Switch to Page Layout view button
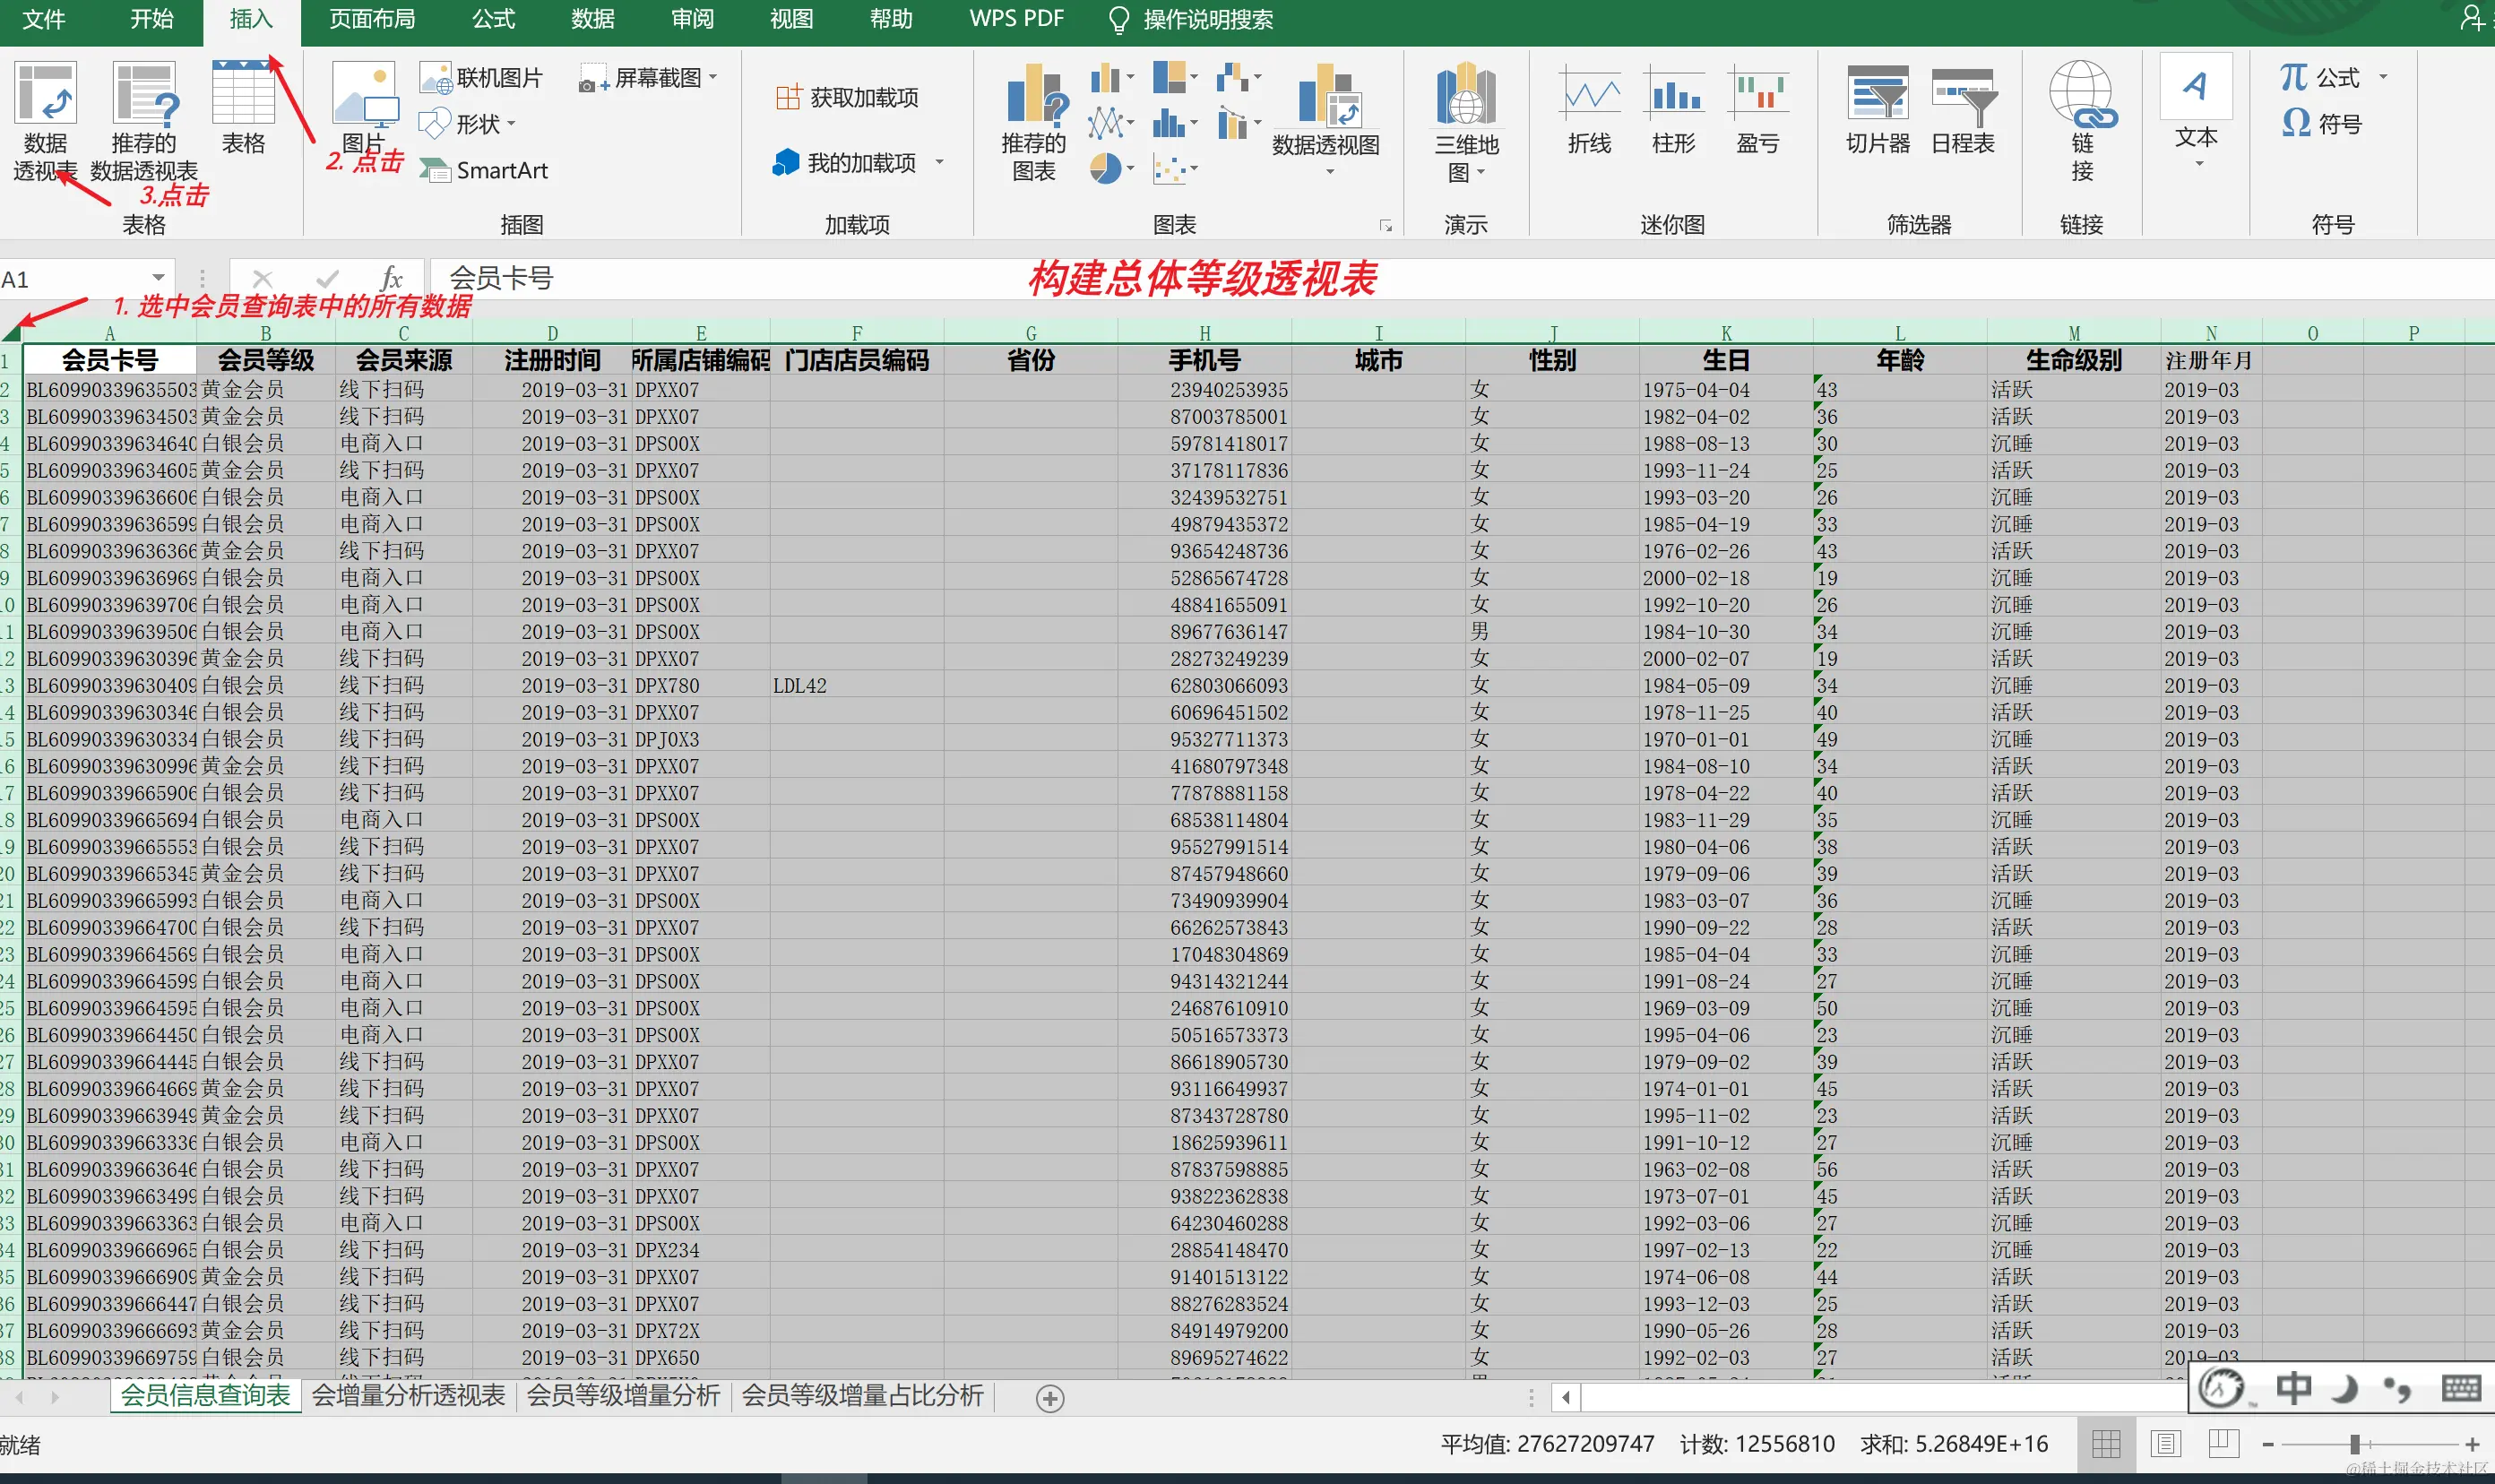This screenshot has width=2495, height=1484. pyautogui.click(x=2165, y=1443)
